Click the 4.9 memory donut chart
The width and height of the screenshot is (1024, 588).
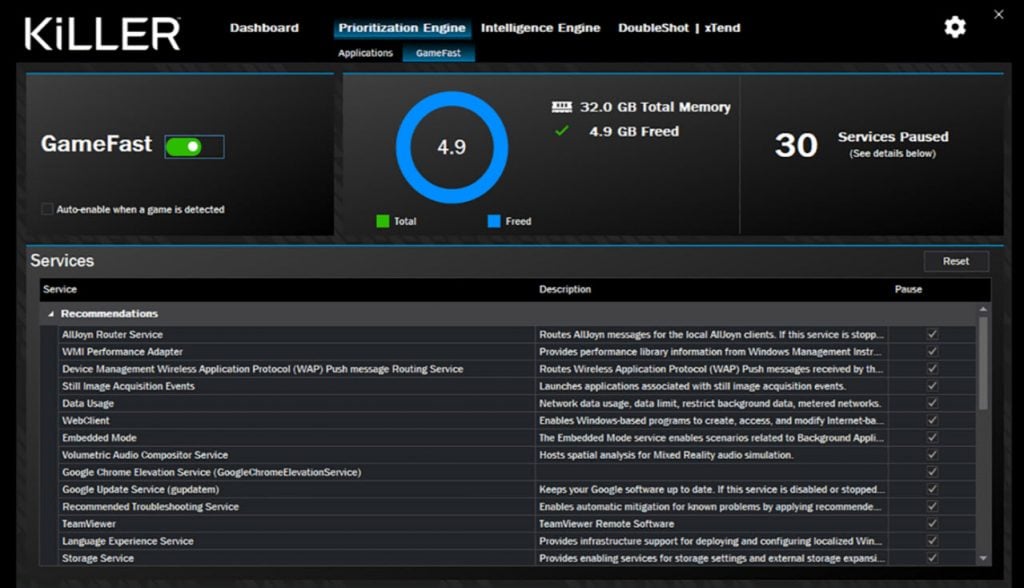452,147
